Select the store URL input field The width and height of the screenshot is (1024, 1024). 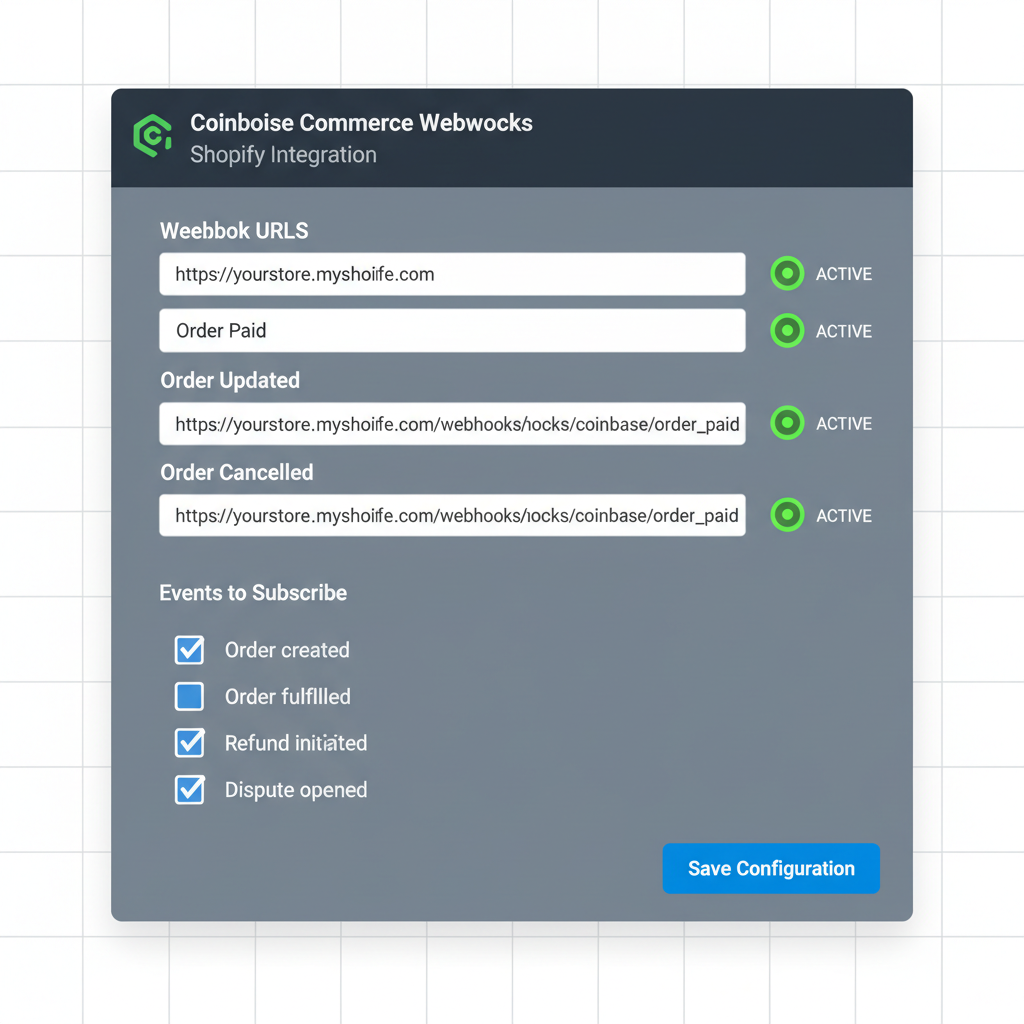point(452,273)
